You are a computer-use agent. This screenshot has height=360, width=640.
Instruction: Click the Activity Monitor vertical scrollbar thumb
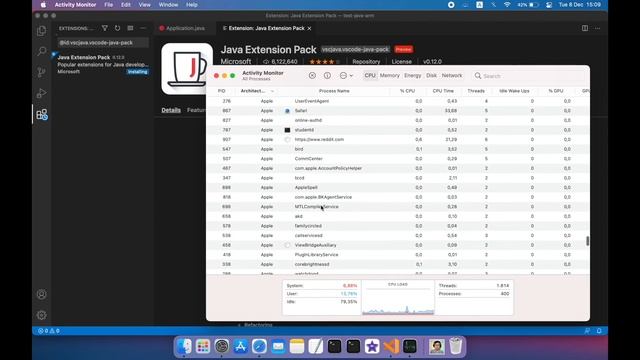[x=587, y=241]
